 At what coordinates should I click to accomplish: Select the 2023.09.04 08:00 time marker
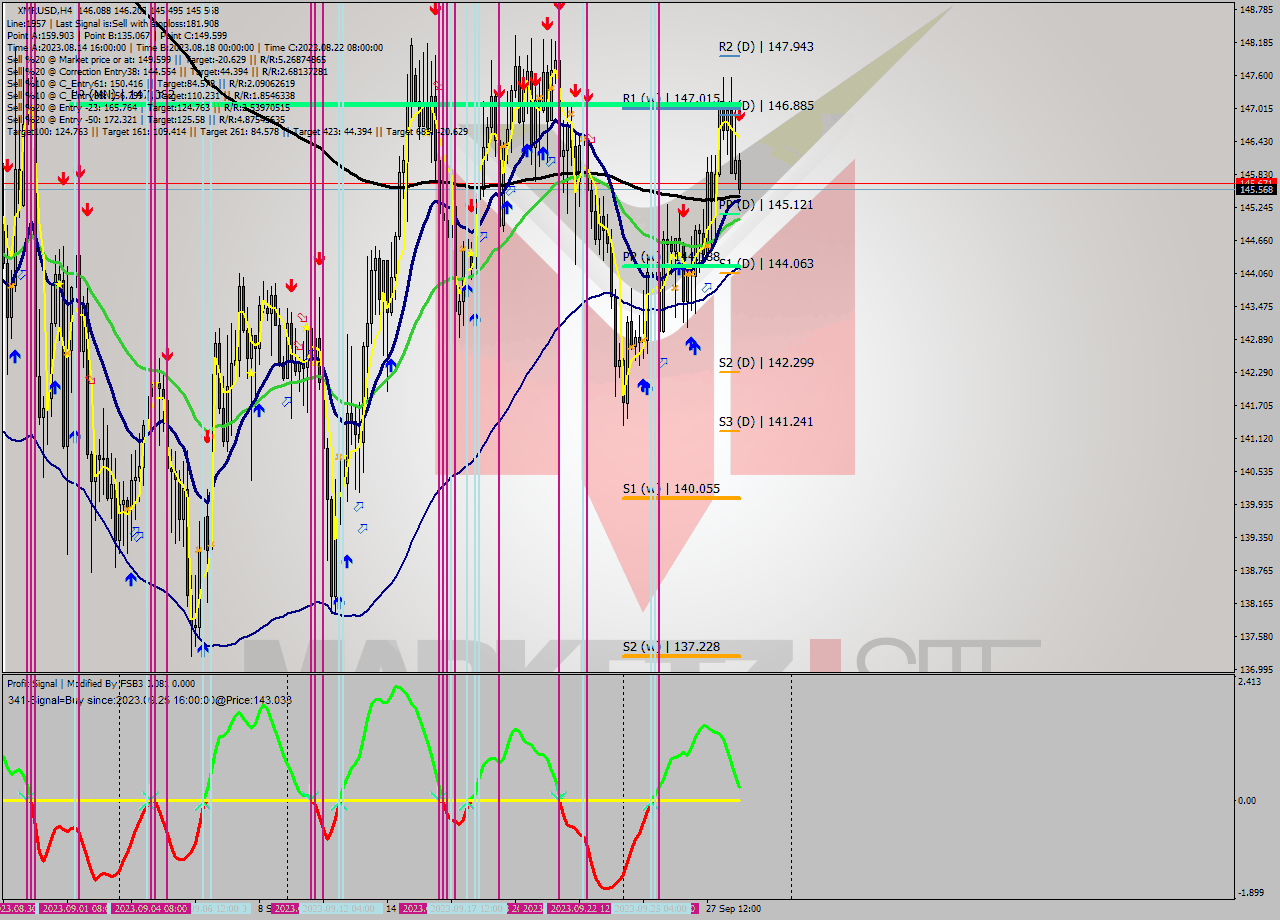click(x=150, y=908)
